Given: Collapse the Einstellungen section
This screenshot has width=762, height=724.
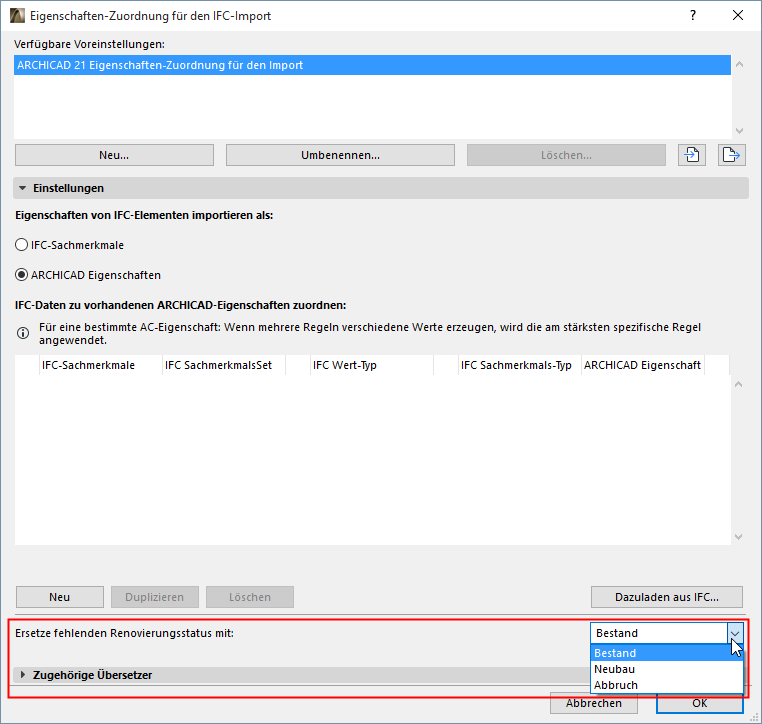Looking at the screenshot, I should pos(22,188).
